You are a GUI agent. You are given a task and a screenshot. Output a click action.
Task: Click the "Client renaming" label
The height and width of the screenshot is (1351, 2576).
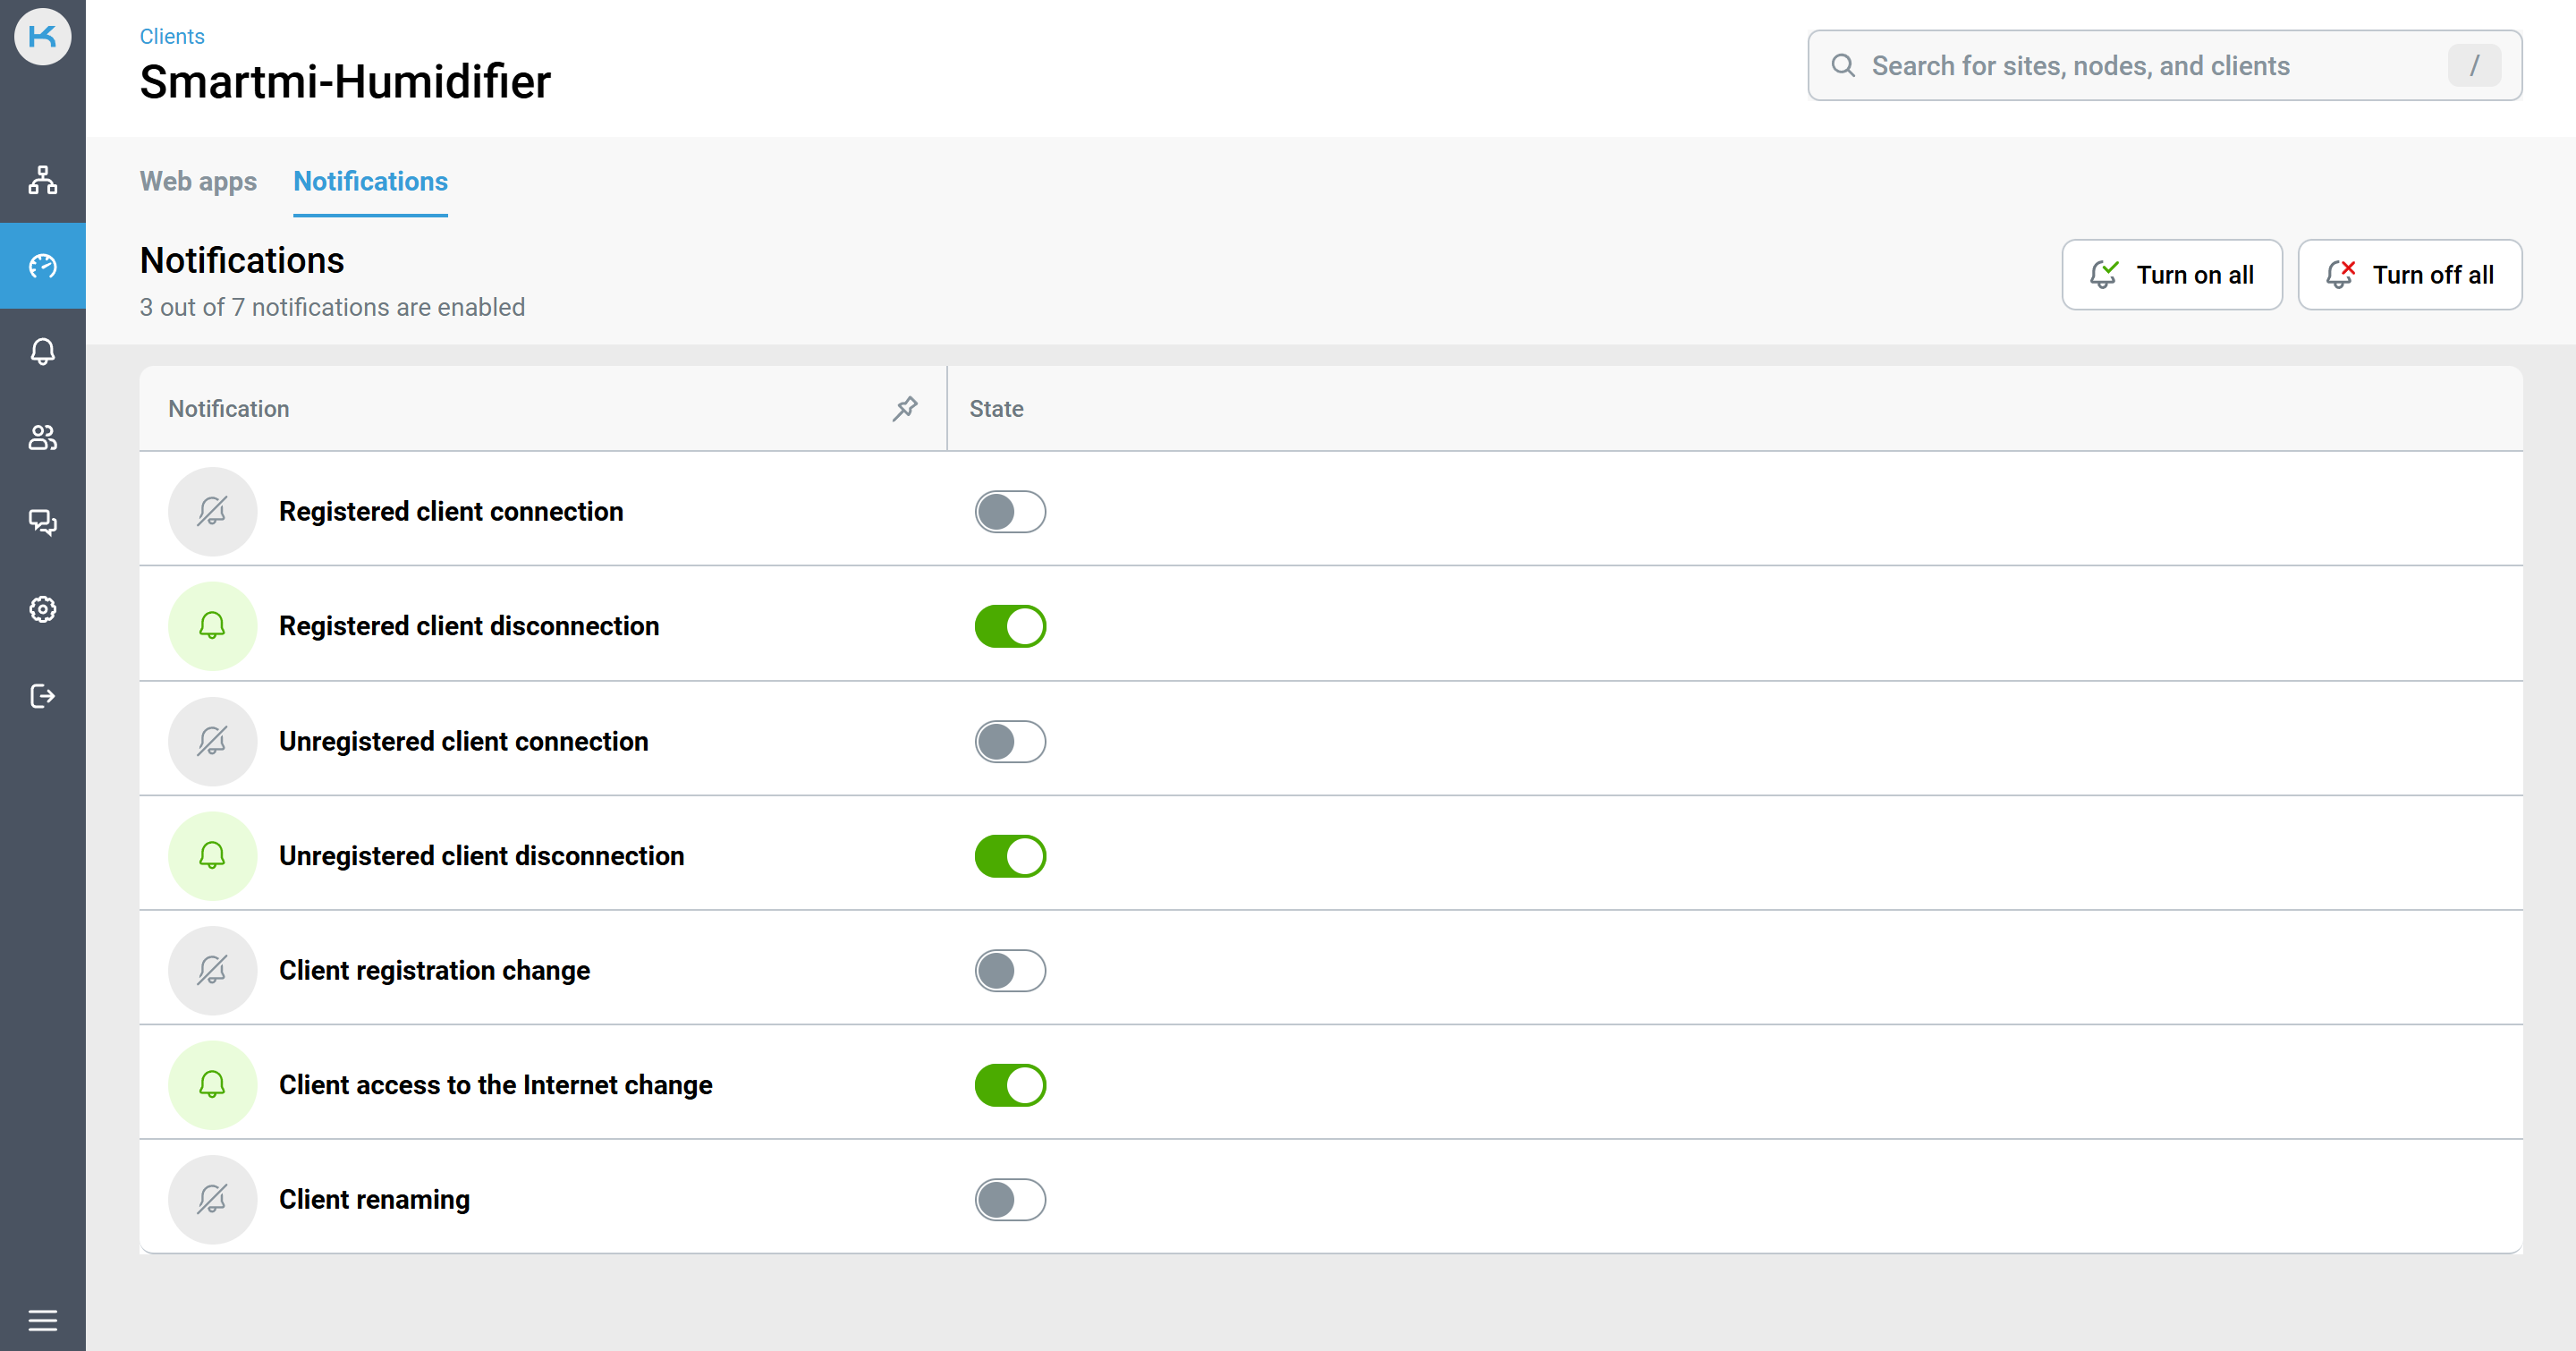(x=375, y=1200)
